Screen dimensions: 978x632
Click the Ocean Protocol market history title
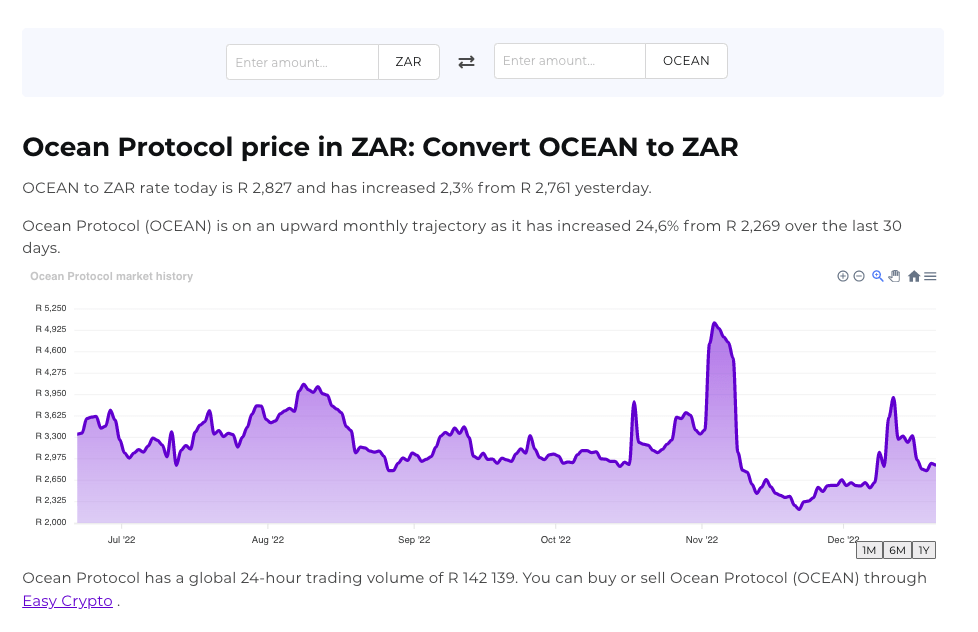point(112,276)
